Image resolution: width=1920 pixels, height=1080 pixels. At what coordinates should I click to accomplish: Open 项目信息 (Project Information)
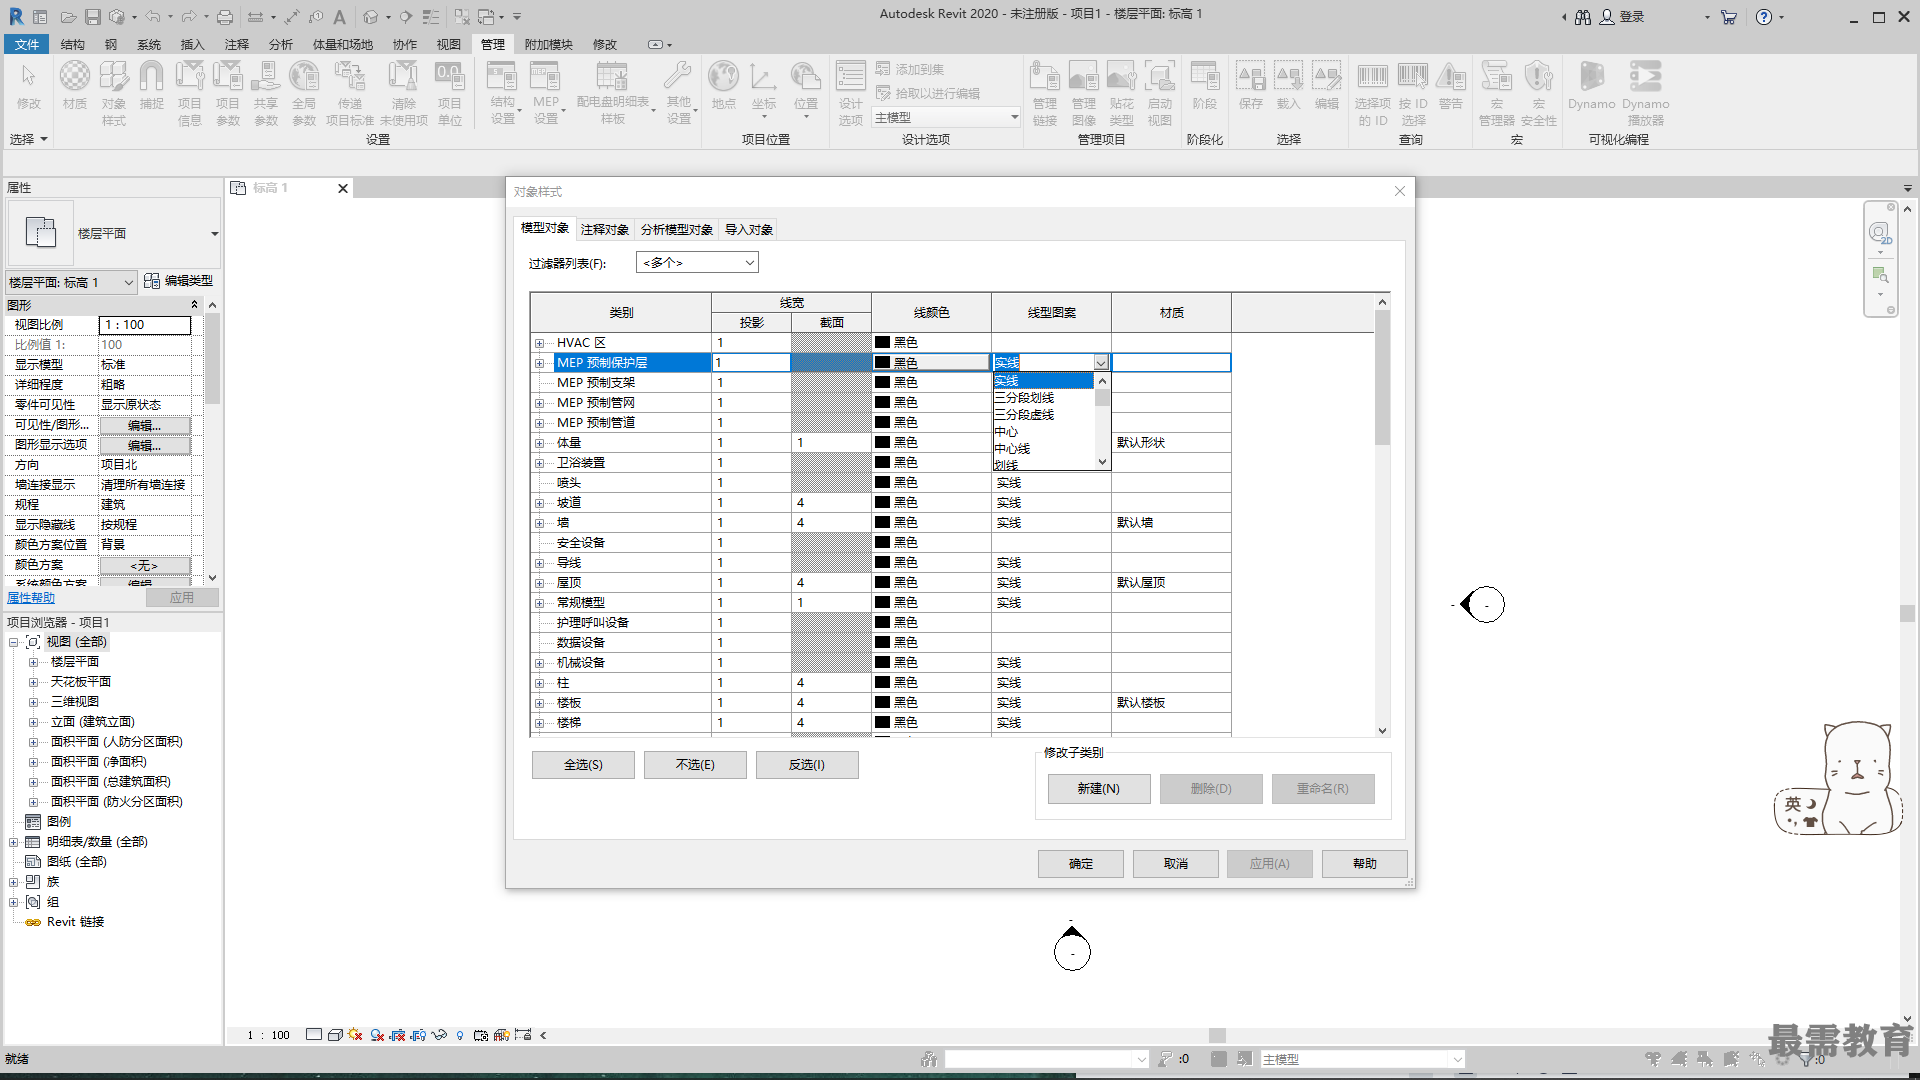tap(189, 92)
